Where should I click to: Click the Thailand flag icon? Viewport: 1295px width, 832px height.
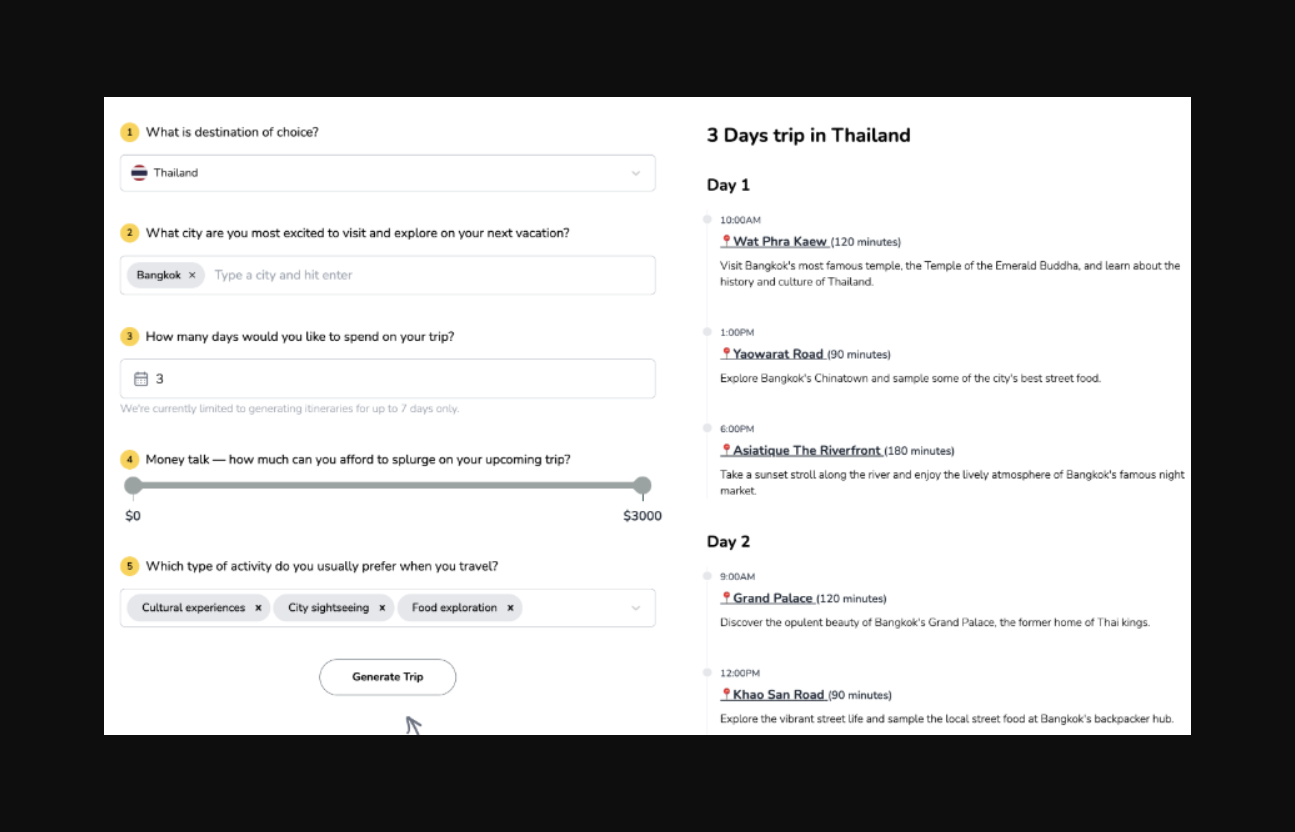139,173
